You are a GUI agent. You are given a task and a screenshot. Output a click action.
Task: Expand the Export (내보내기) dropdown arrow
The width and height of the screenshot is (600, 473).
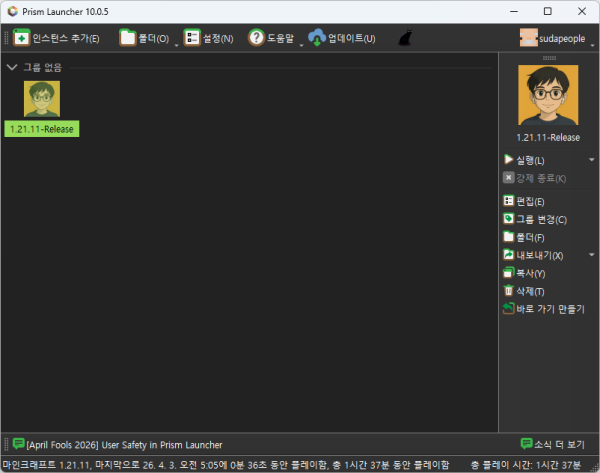(591, 255)
